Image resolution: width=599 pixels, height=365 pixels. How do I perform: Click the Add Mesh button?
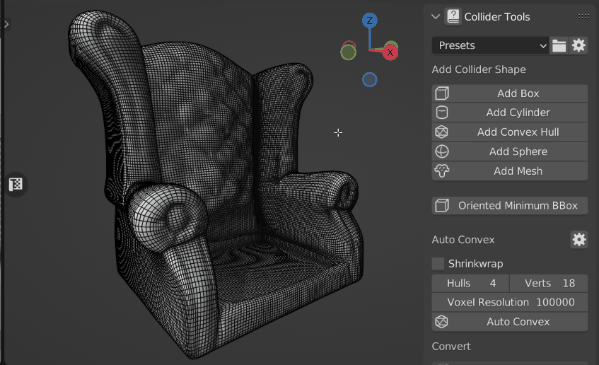coord(510,171)
